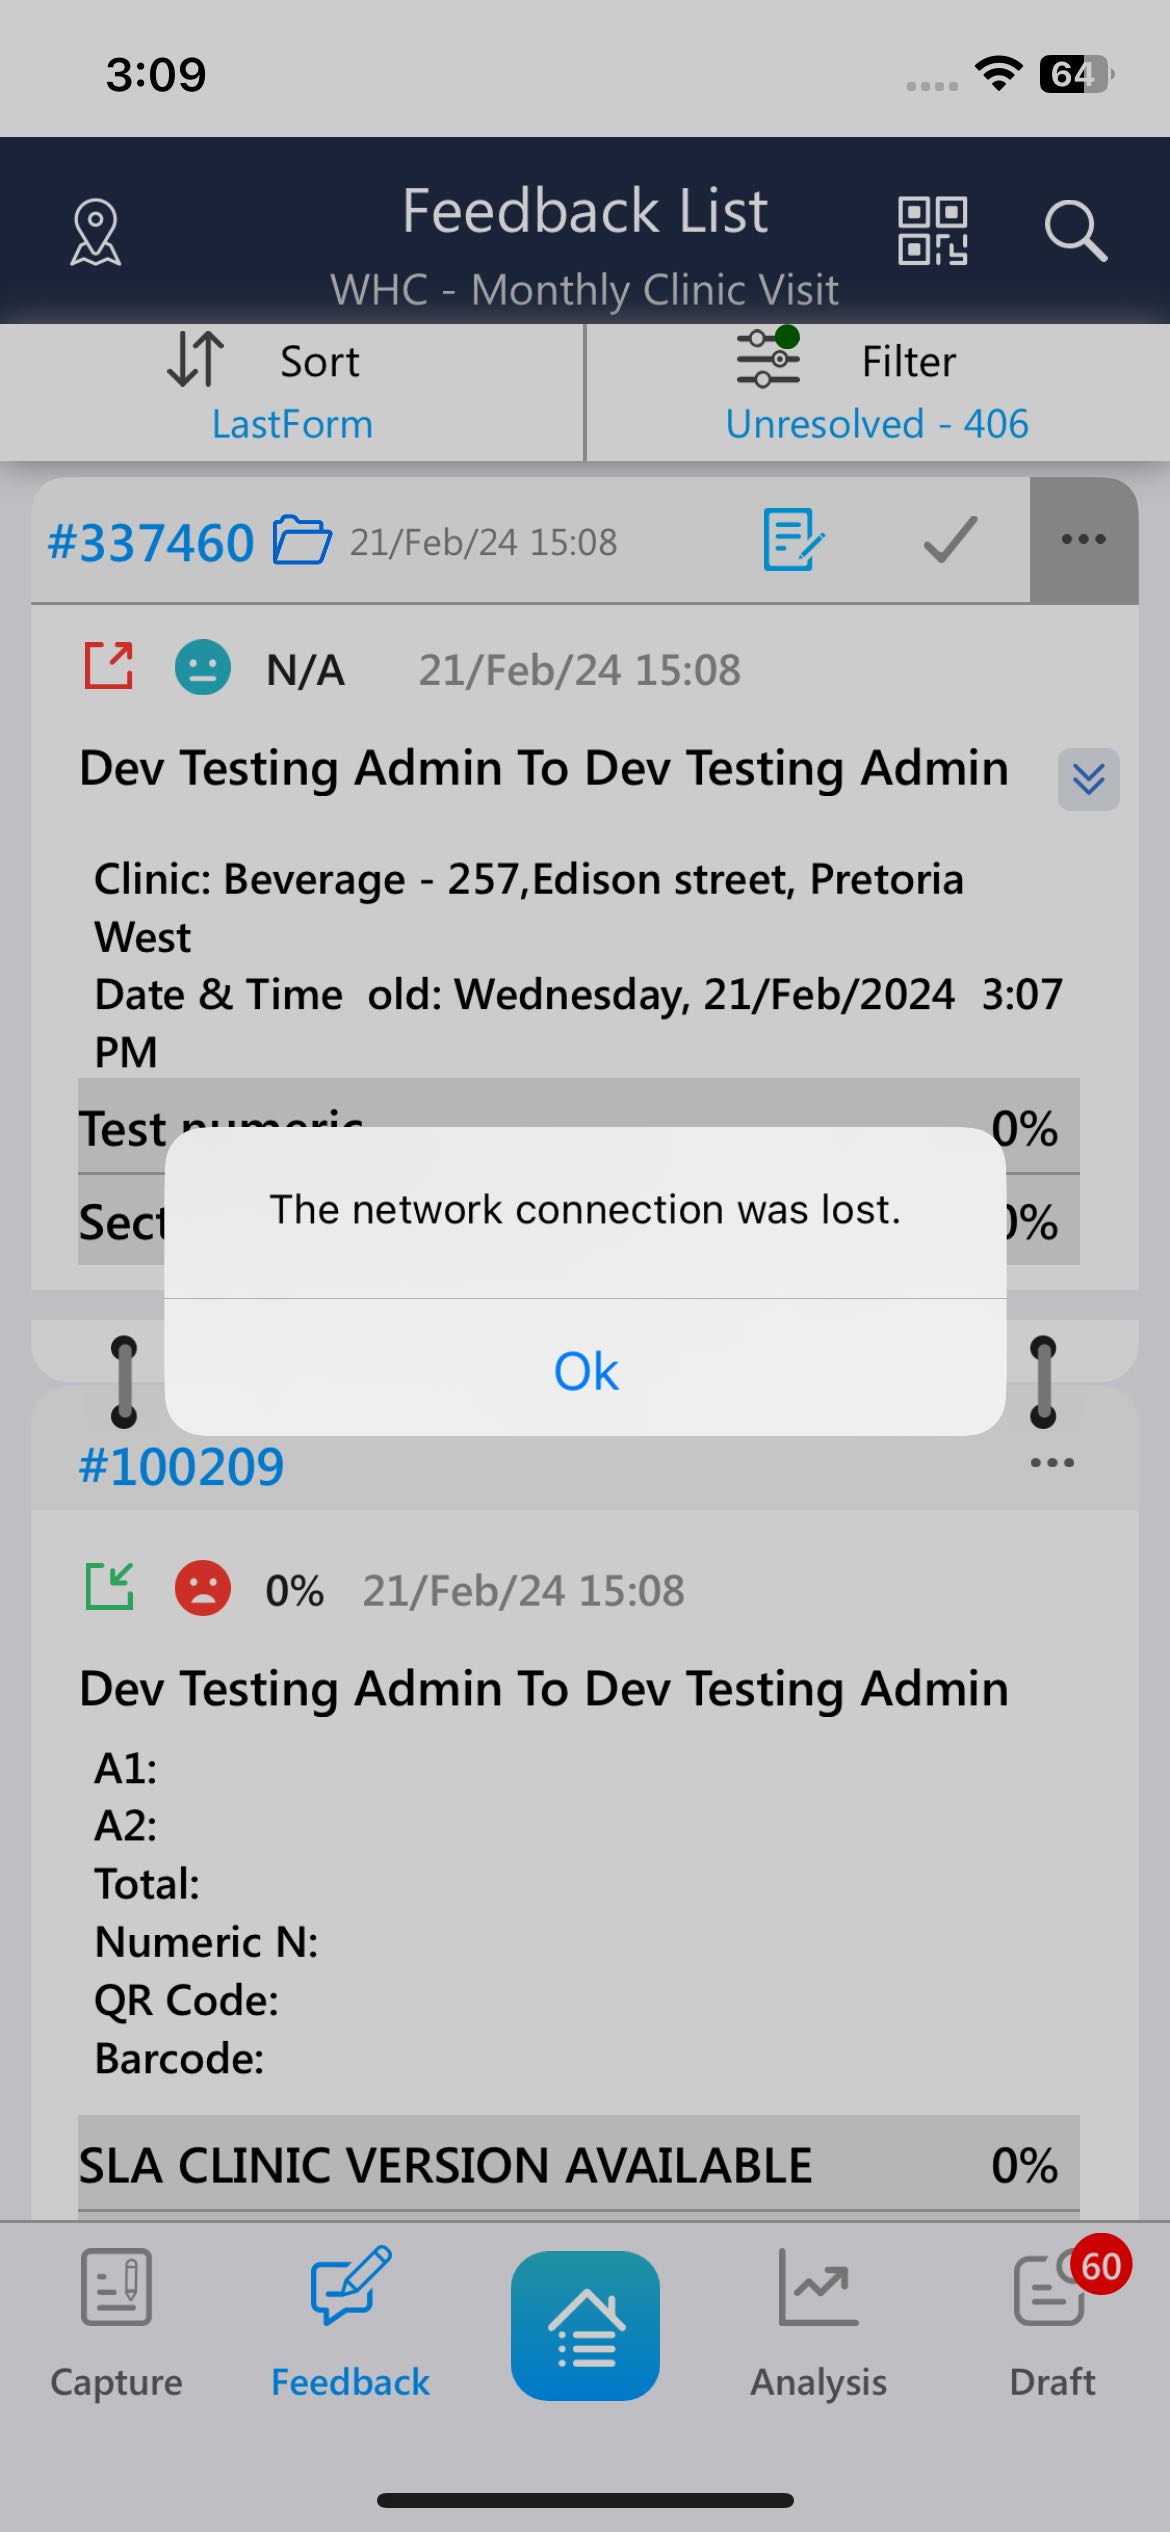Tap the teal neutral face icon
Screen dimensions: 1170x2532
coord(203,668)
